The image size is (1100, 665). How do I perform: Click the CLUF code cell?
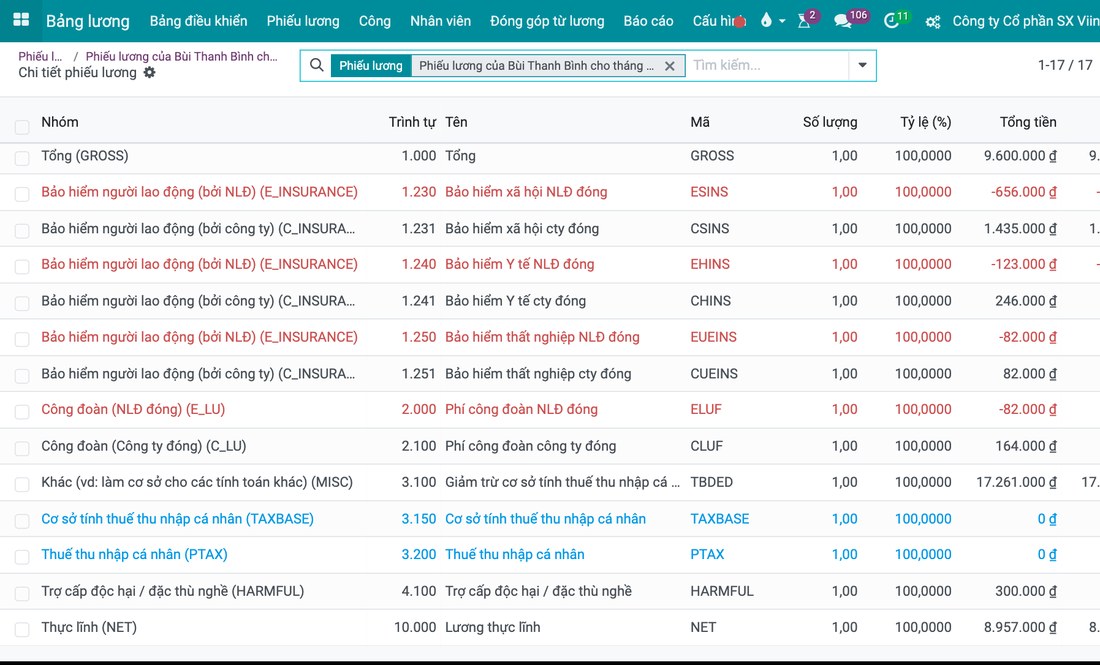click(706, 445)
